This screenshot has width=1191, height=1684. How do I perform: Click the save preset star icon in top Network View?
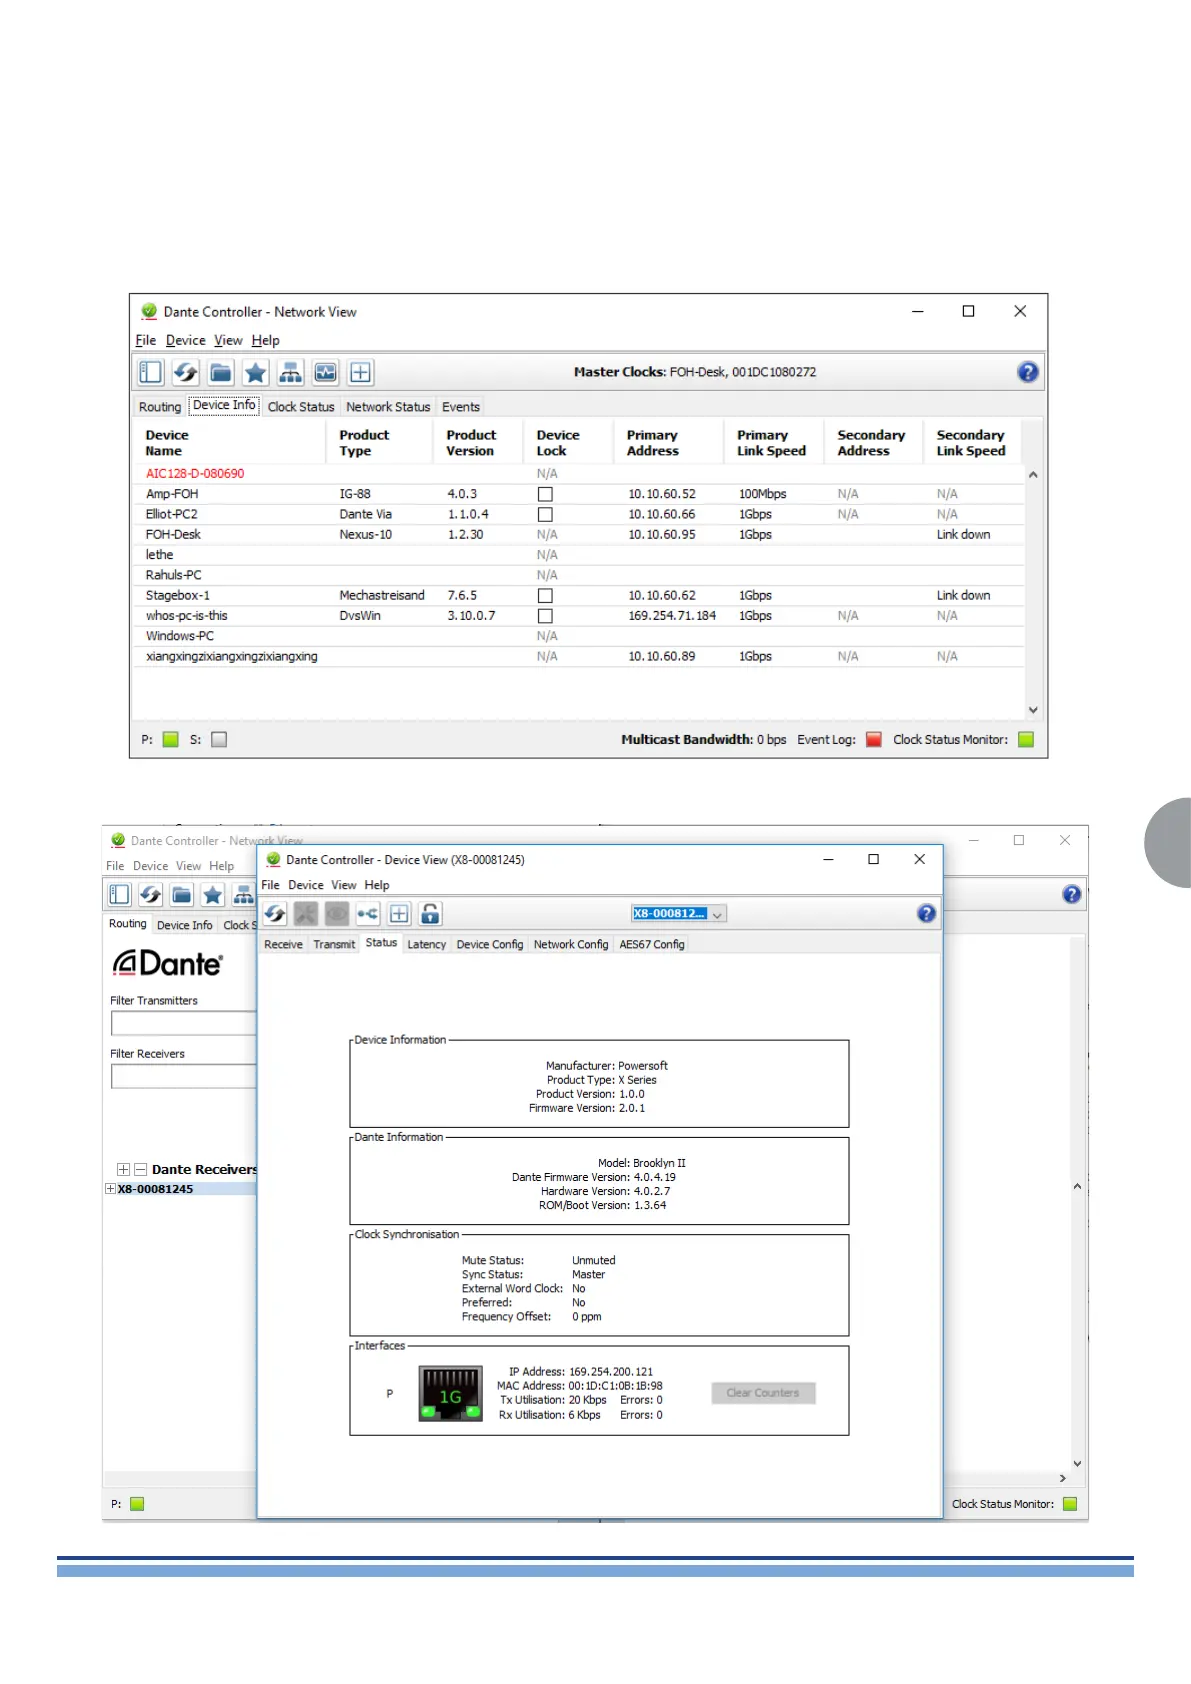click(x=256, y=373)
